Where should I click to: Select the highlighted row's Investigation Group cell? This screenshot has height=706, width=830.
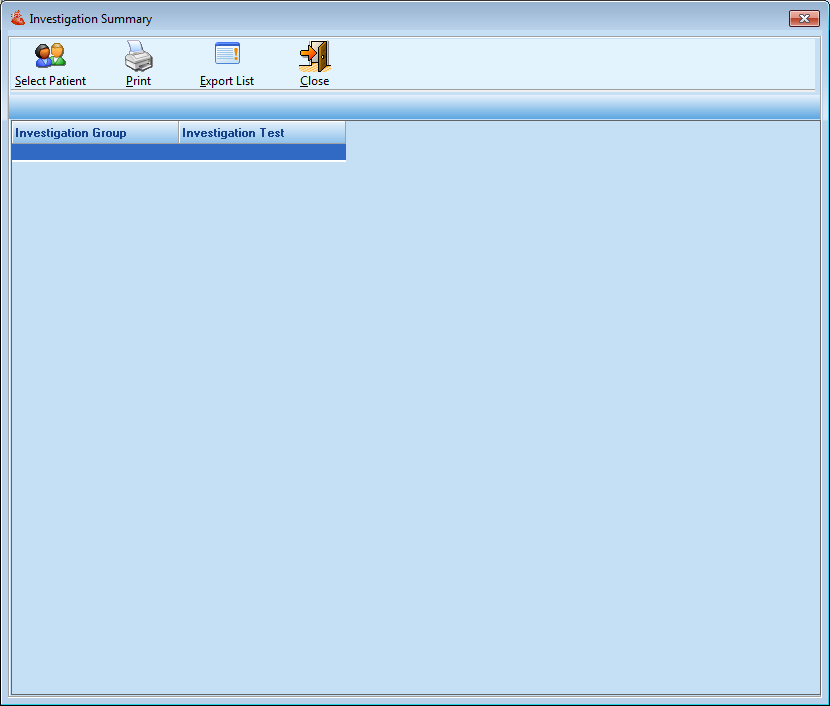tap(94, 152)
